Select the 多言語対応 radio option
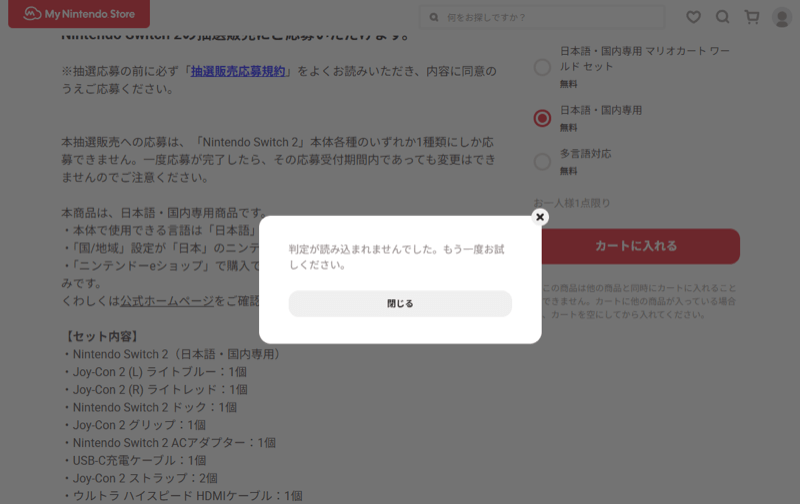 (542, 162)
